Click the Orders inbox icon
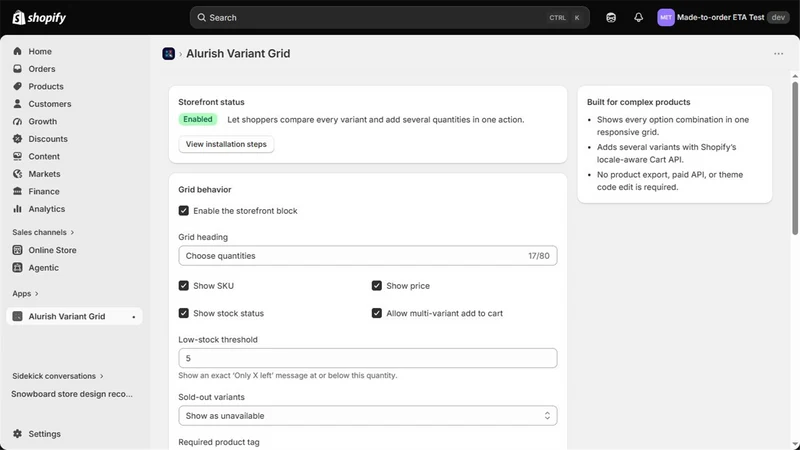 point(17,68)
